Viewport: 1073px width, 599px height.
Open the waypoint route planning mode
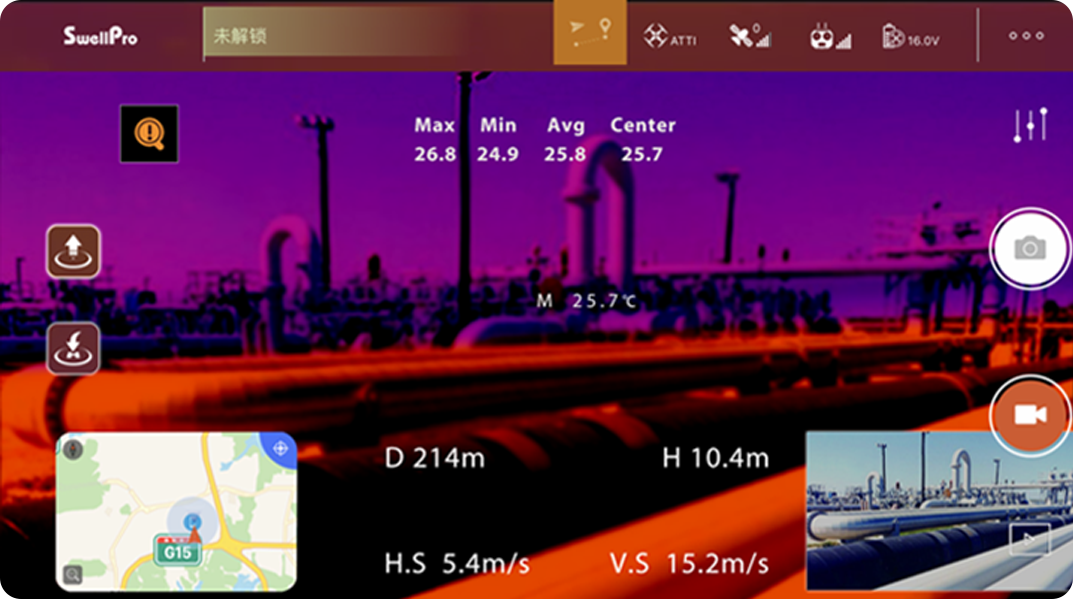coord(590,35)
